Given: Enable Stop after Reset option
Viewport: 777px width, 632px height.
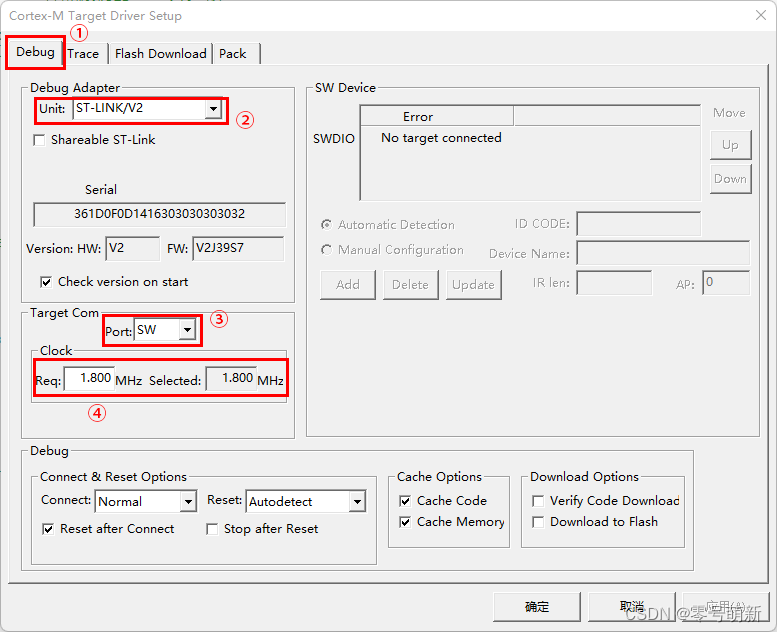Looking at the screenshot, I should [212, 529].
